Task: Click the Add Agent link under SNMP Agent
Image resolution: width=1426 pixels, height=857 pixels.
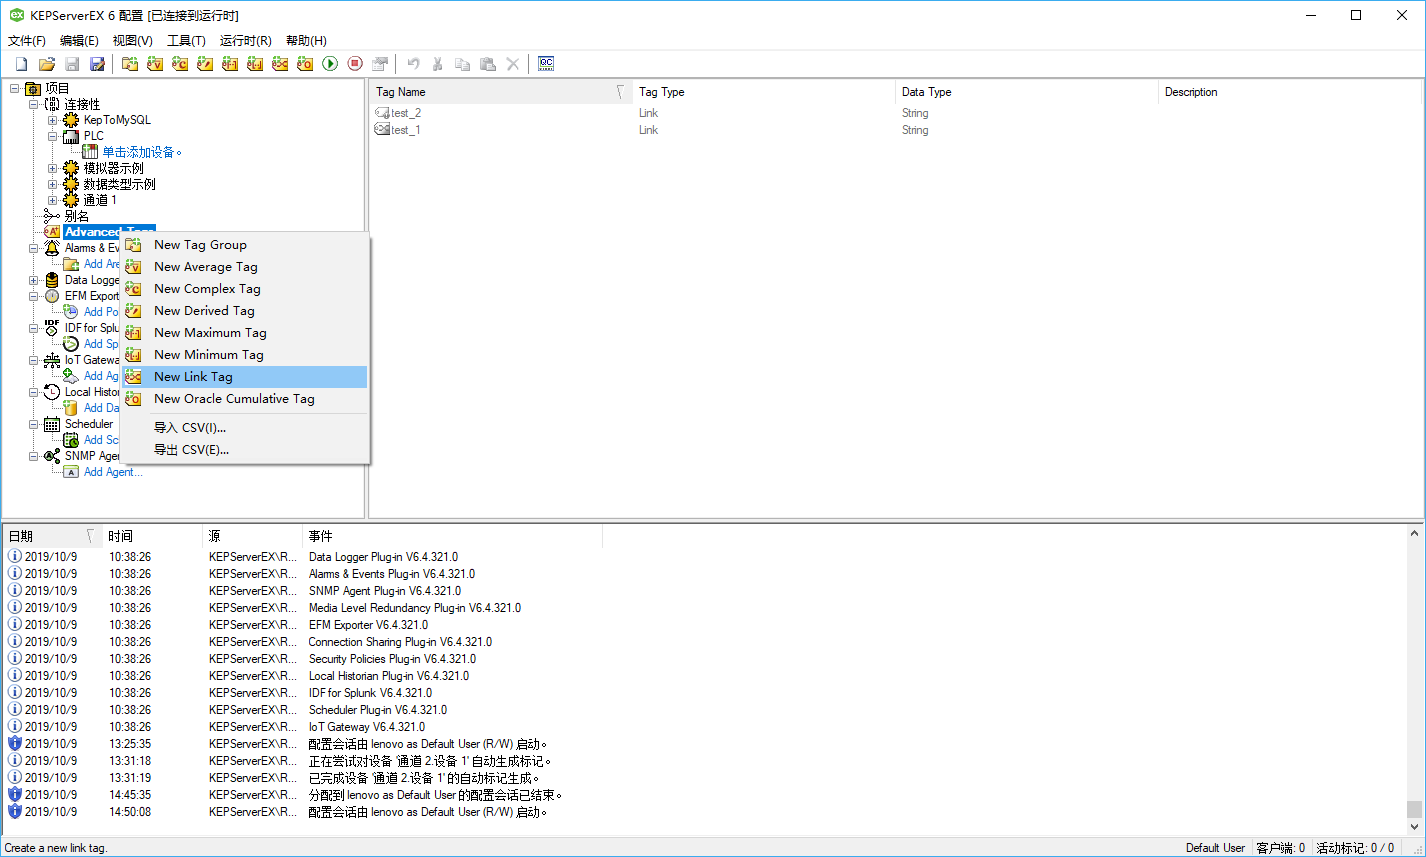Action: (113, 471)
